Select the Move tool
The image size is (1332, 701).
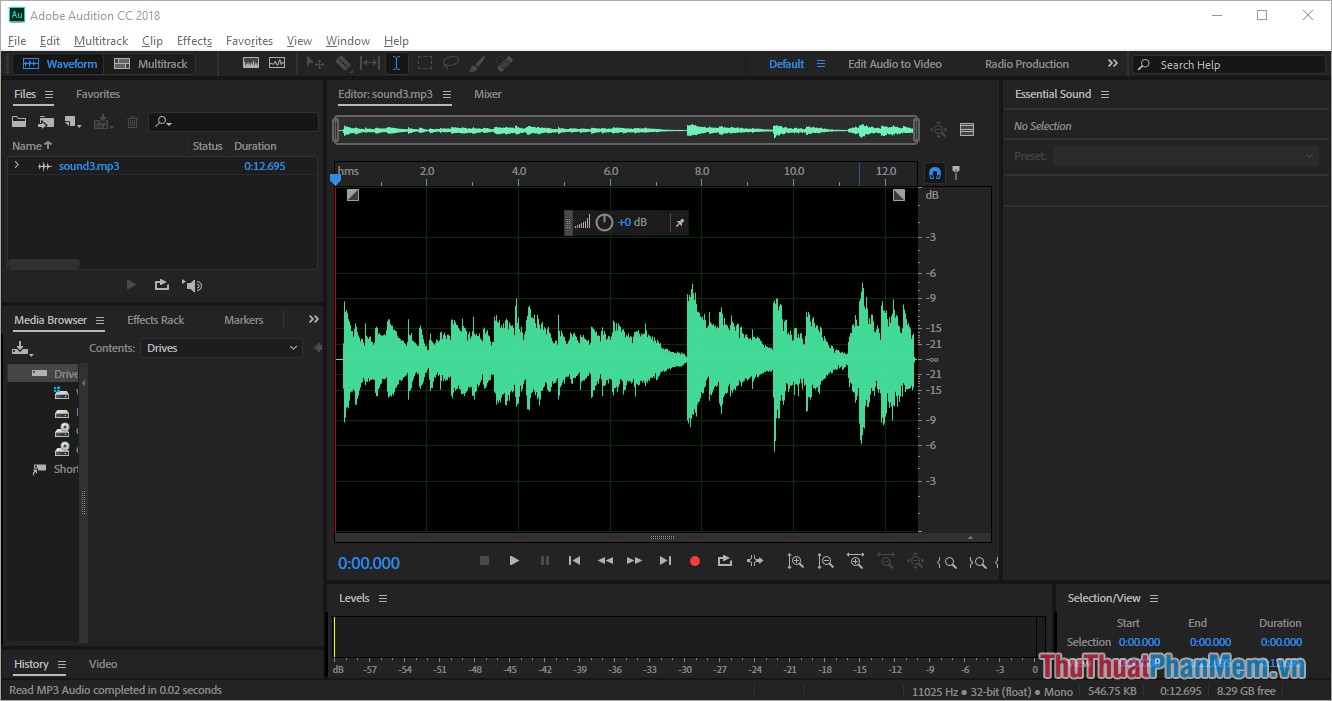pyautogui.click(x=317, y=63)
